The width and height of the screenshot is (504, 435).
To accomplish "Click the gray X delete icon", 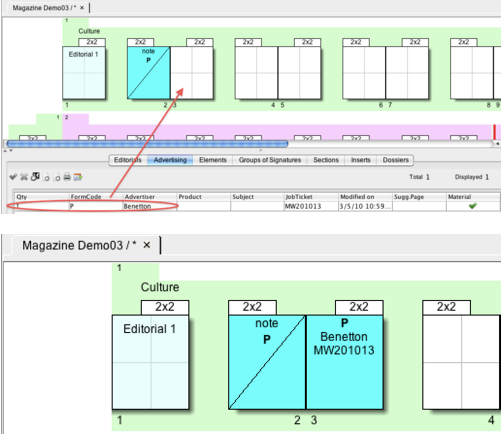I will 24,177.
